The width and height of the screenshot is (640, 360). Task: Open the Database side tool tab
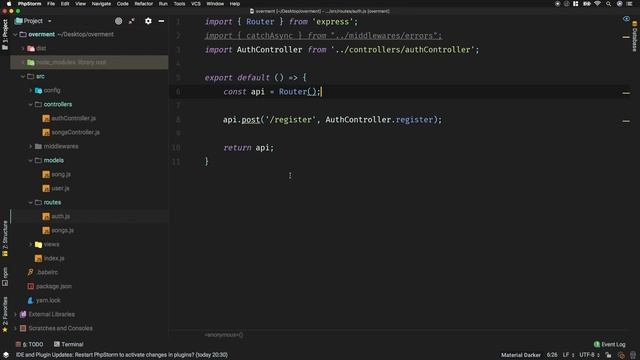point(635,37)
